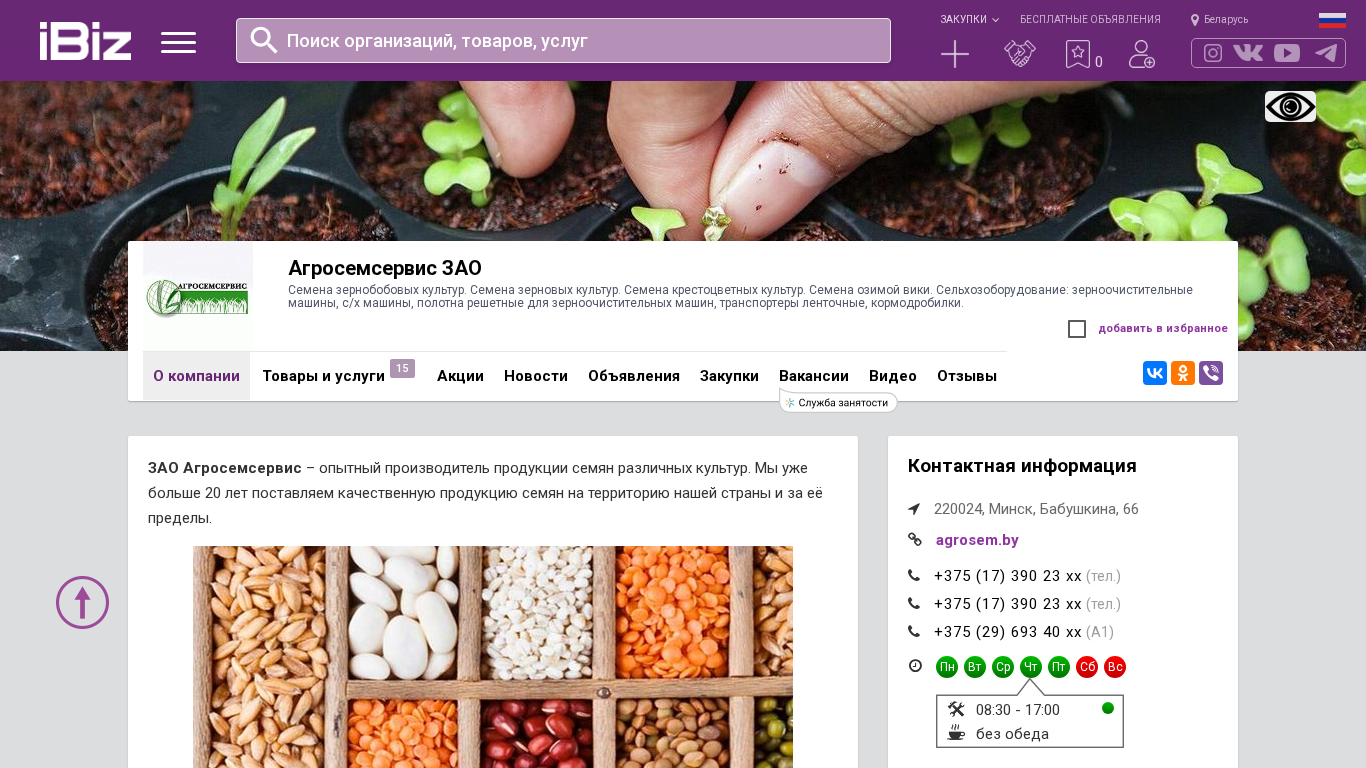Share on Odnoklassniki icon
Image resolution: width=1366 pixels, height=768 pixels.
[x=1183, y=373]
